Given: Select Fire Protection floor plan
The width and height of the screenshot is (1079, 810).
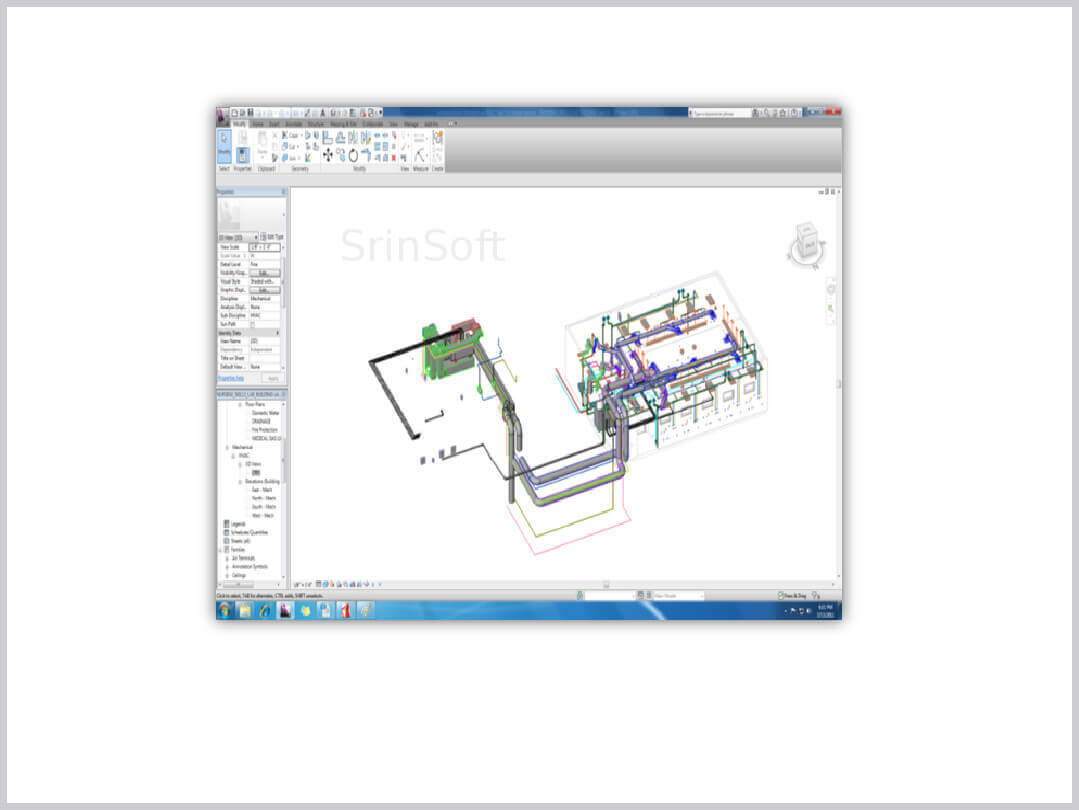Looking at the screenshot, I should pos(265,430).
